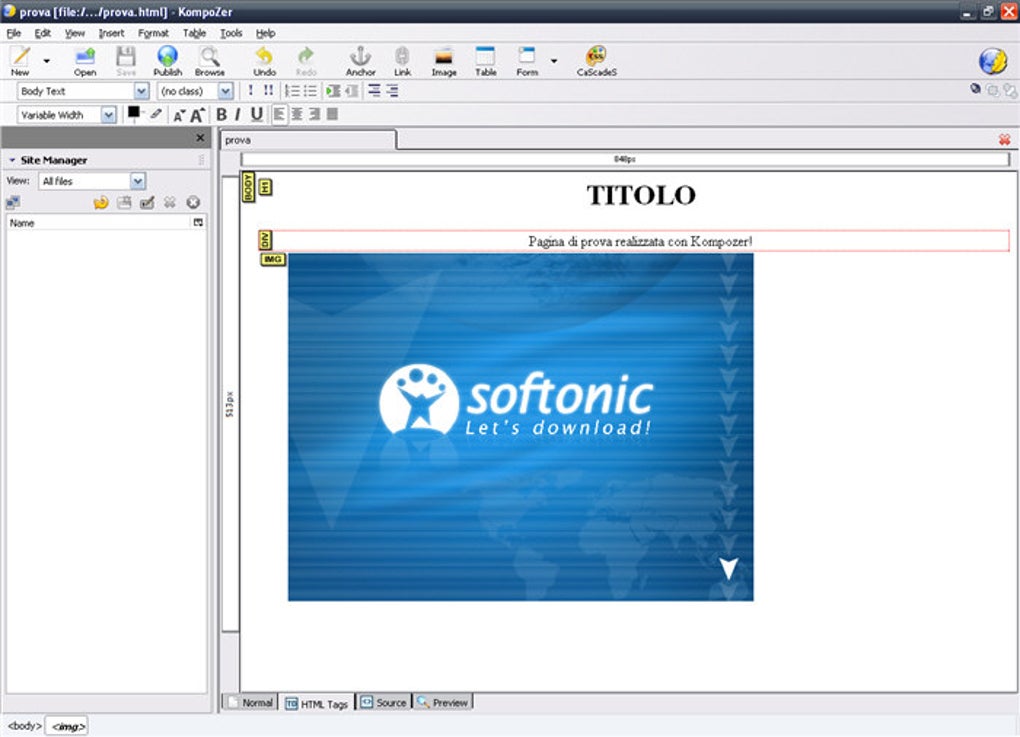The image size is (1020, 737).
Task: Select the Softonic image in the page
Action: point(520,427)
